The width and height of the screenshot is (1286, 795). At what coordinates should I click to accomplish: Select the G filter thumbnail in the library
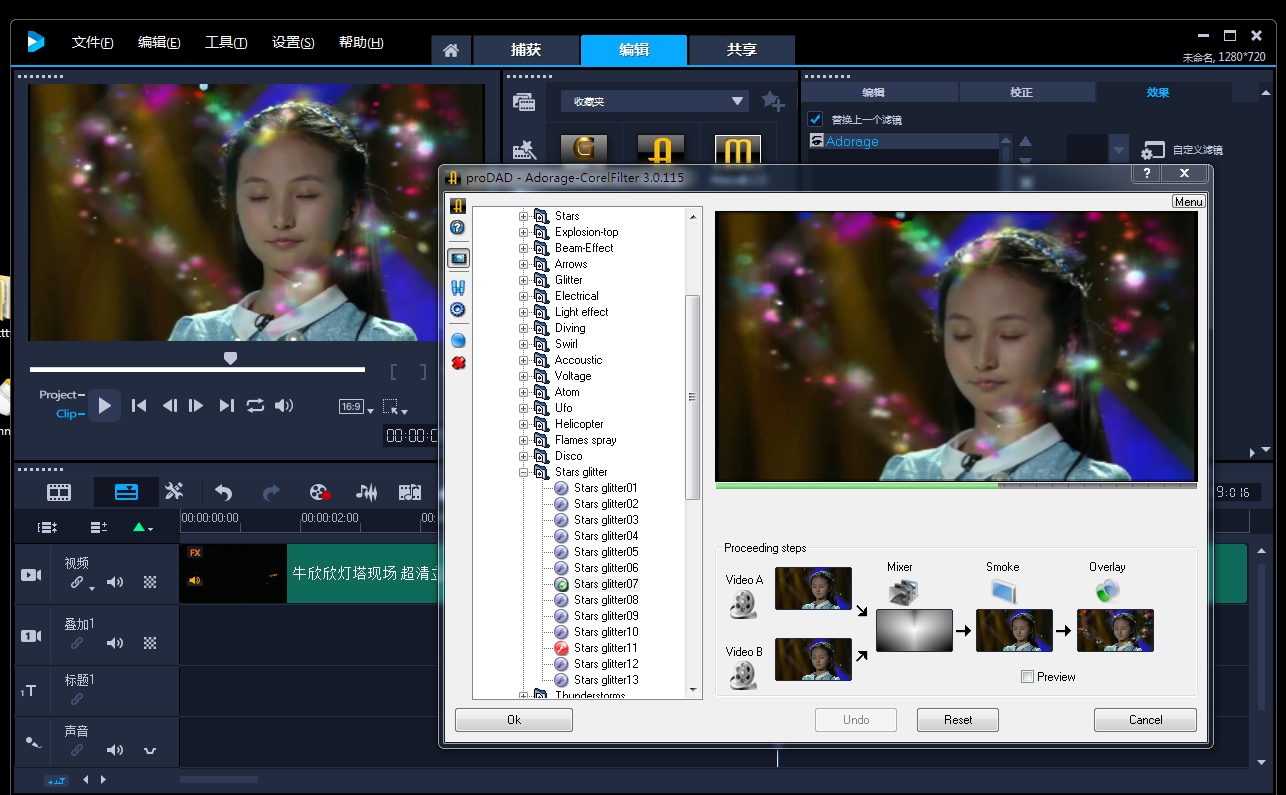point(584,149)
